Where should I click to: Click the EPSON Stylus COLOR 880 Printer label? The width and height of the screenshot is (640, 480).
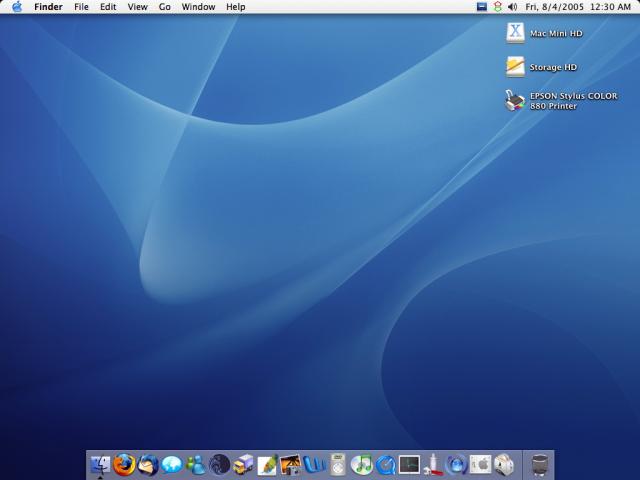point(573,101)
